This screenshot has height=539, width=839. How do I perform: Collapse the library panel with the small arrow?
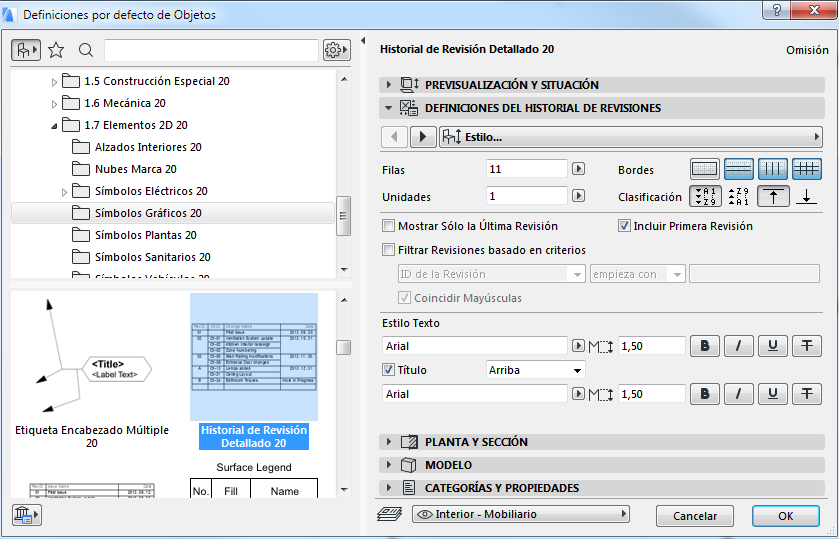tap(363, 41)
